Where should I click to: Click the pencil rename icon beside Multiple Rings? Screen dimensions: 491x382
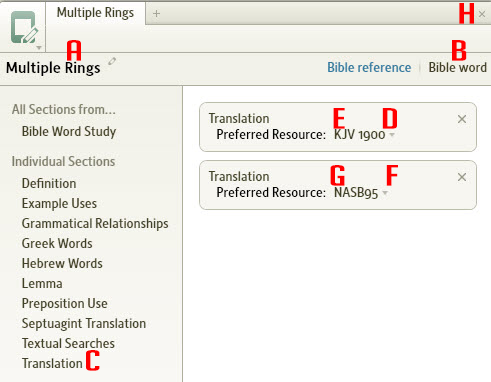pyautogui.click(x=112, y=61)
